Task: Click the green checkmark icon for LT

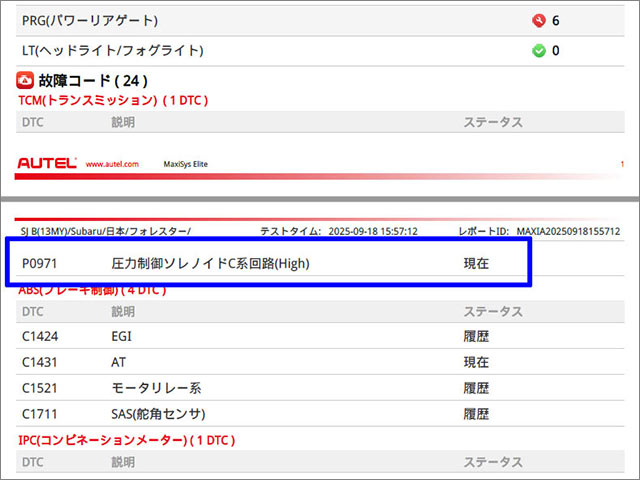Action: click(539, 50)
